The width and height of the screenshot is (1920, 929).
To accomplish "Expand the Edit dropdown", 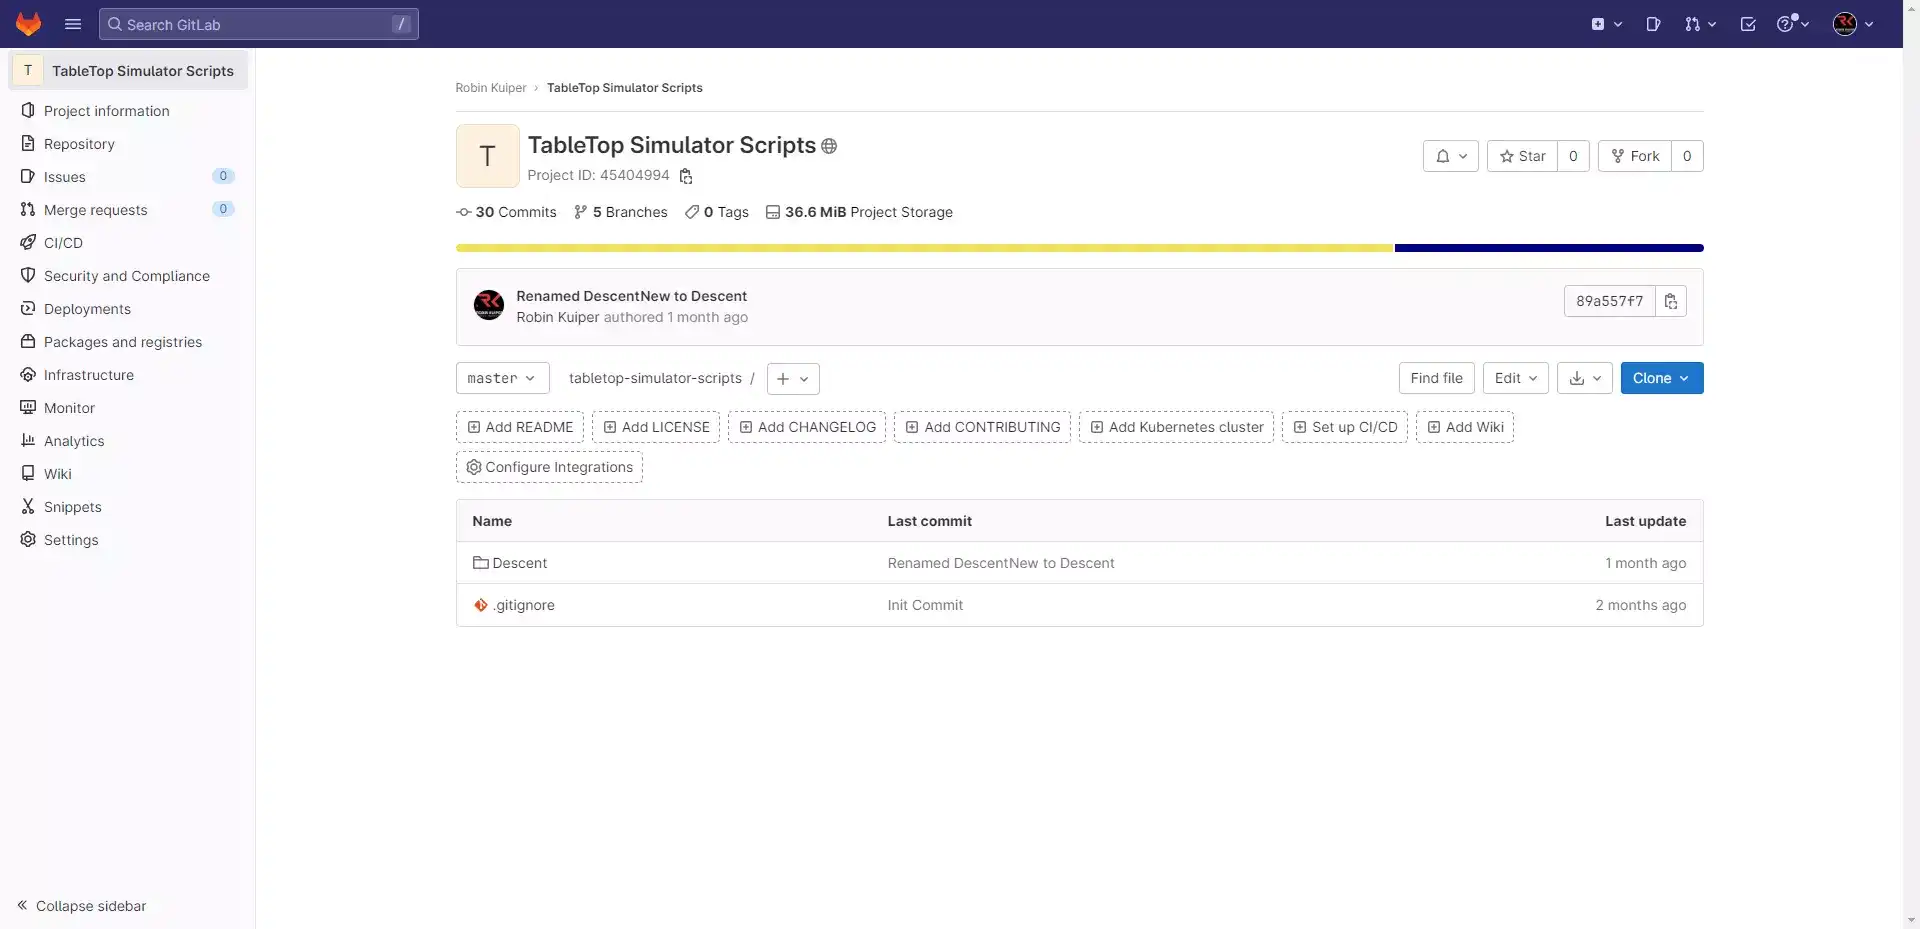I will point(1516,378).
